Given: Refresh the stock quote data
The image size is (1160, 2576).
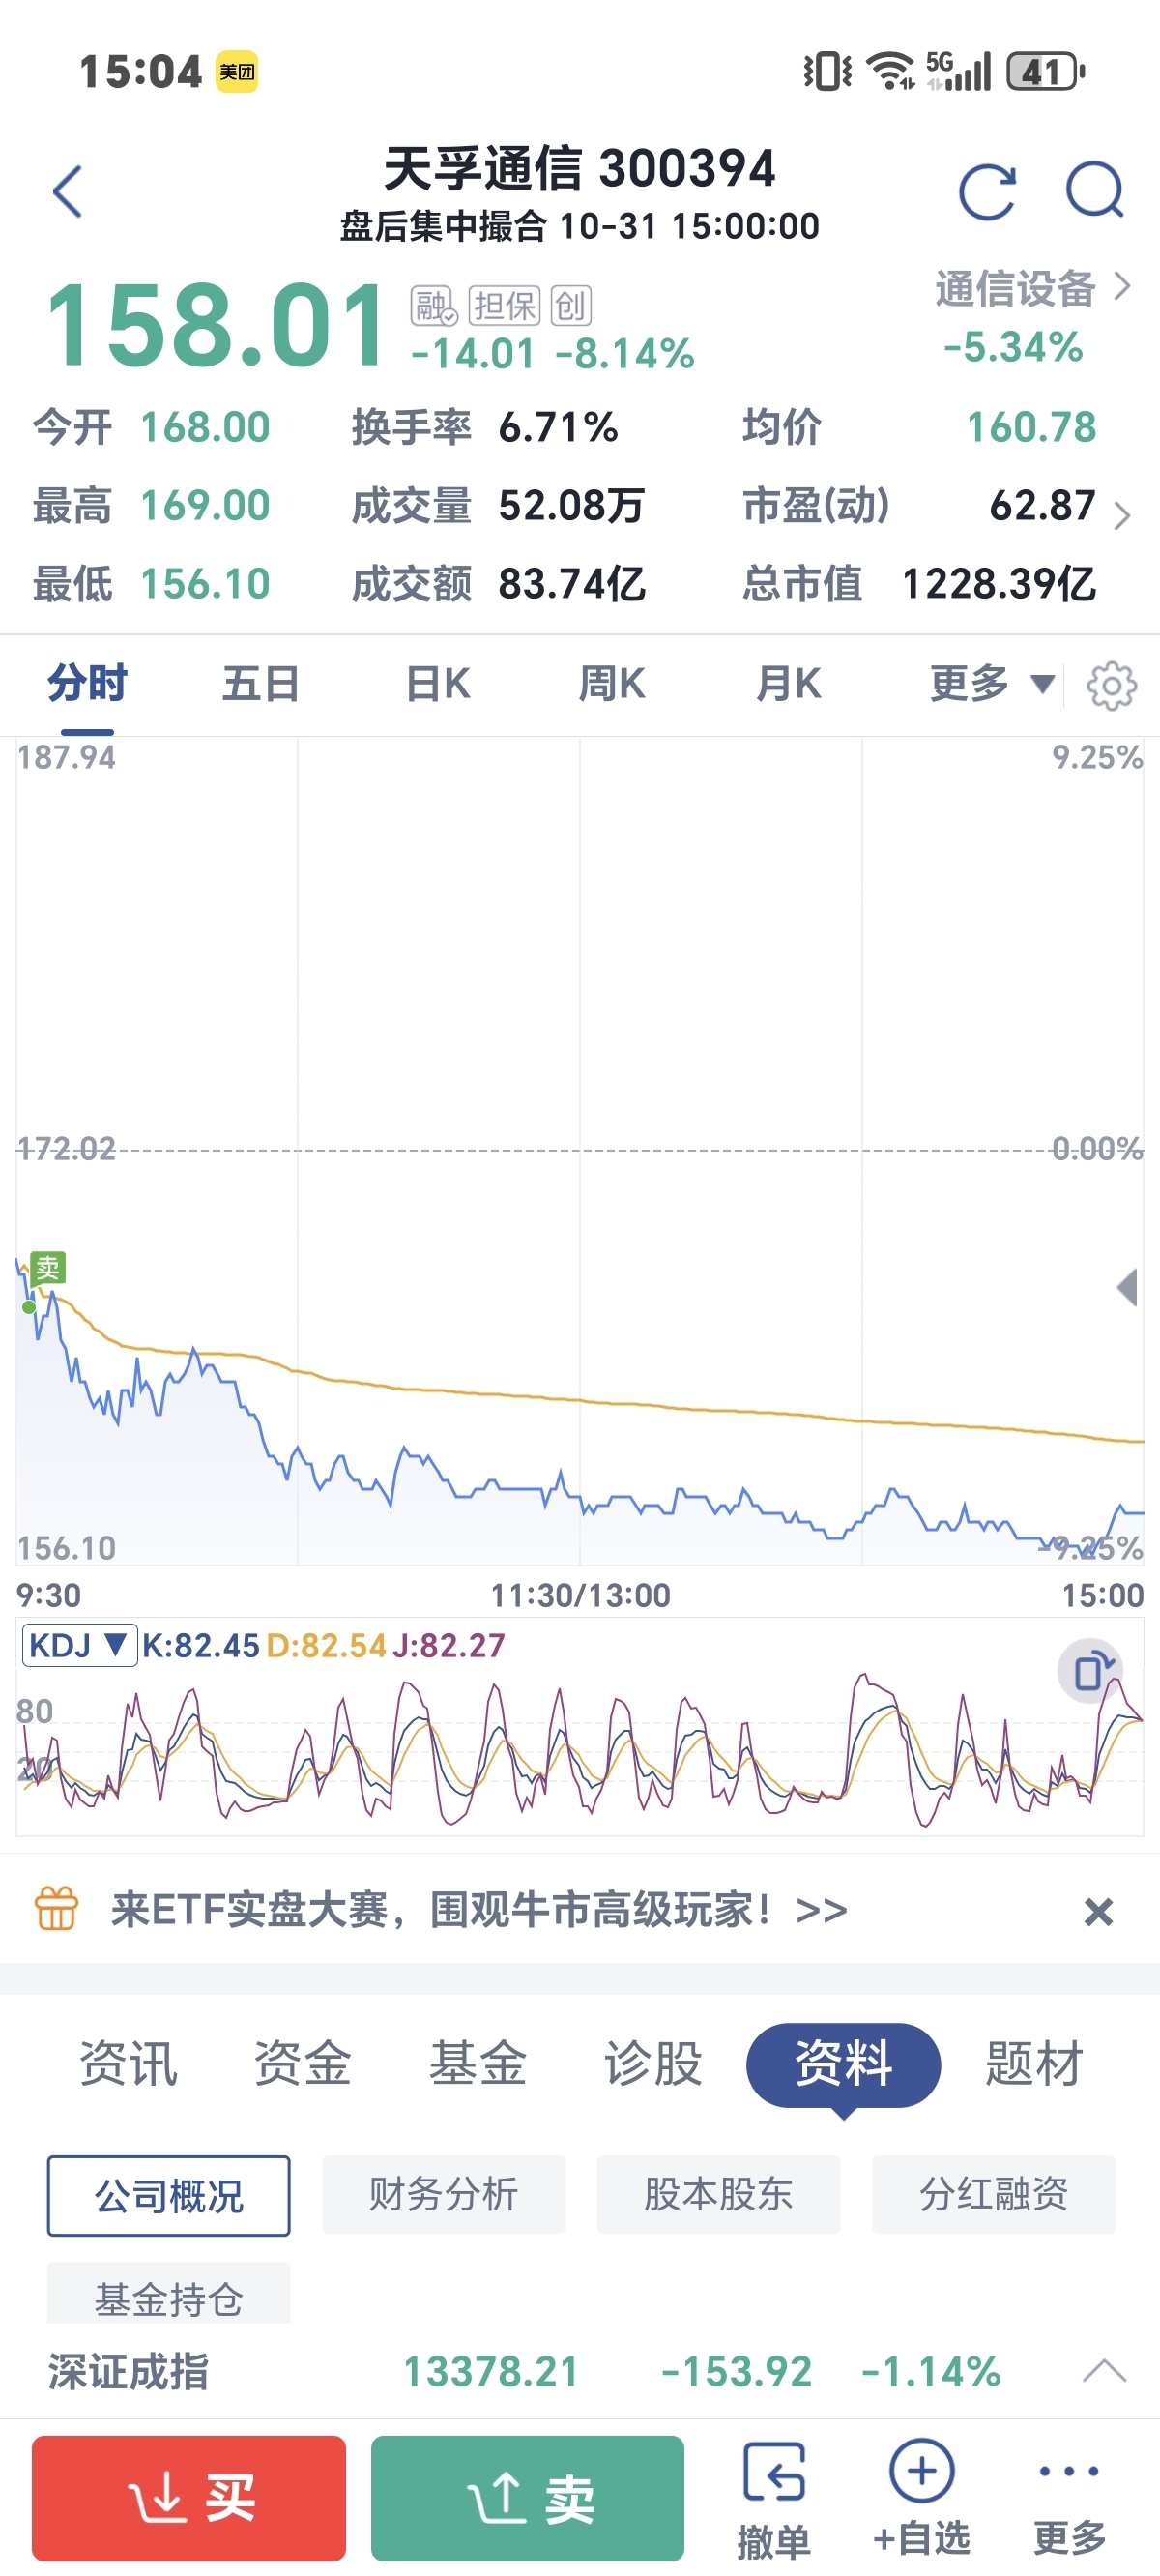Looking at the screenshot, I should pos(987,191).
